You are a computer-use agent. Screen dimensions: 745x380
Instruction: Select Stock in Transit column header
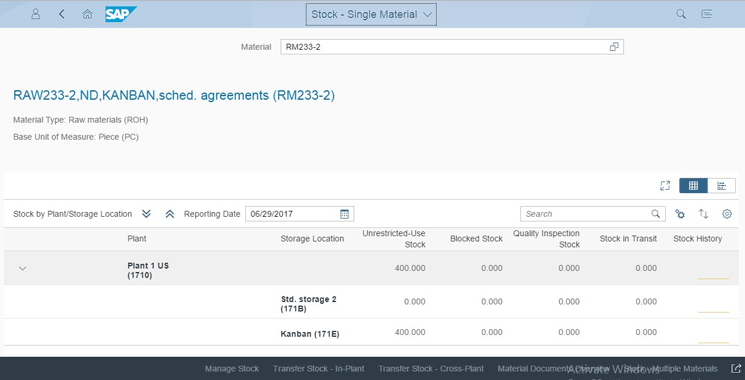(628, 238)
